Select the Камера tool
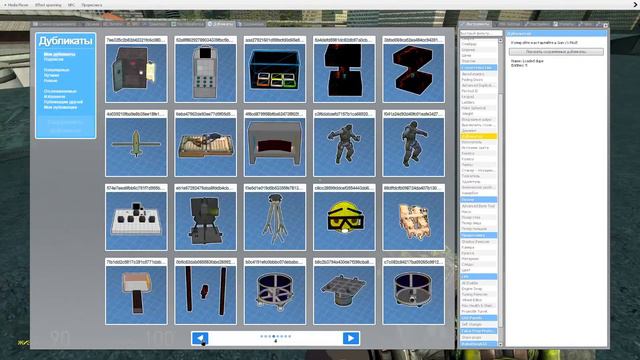 click(x=478, y=247)
